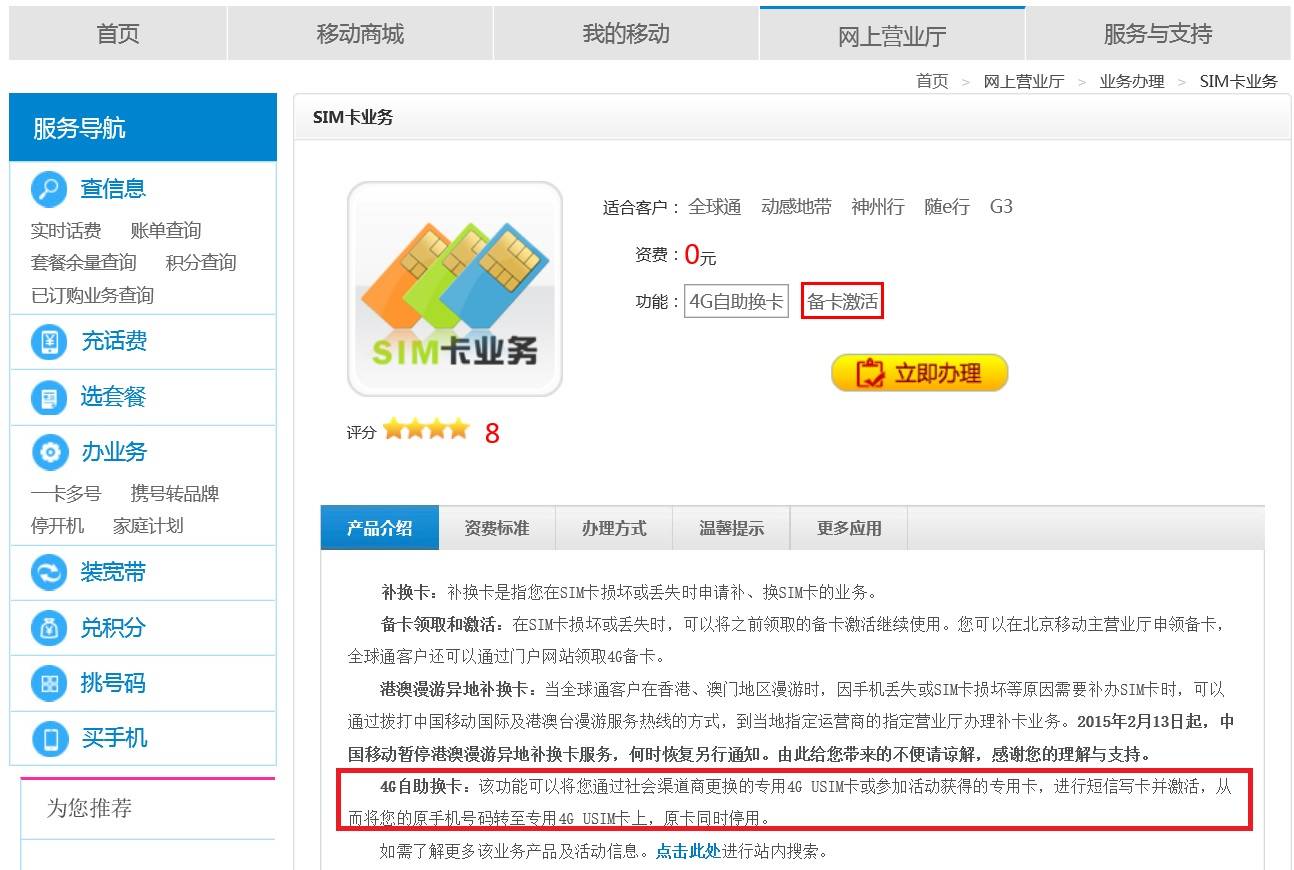The image size is (1294, 870).
Task: Click the 服务导航 sidebar header
Action: click(x=143, y=127)
